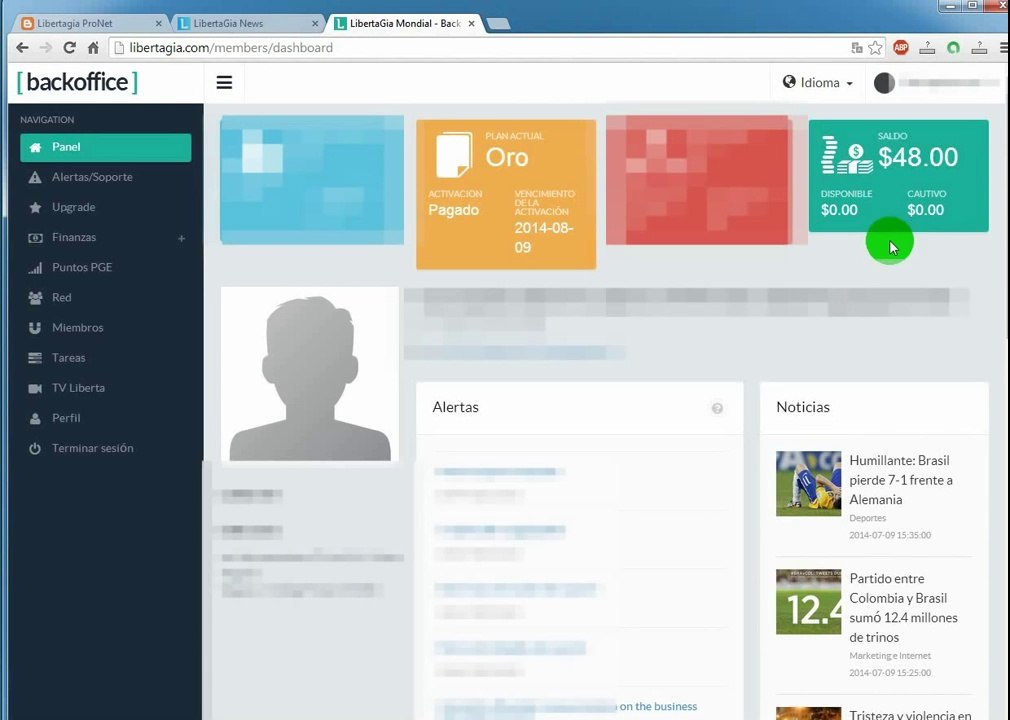Click the Saldo $48.00 balance card
The height and width of the screenshot is (720, 1010).
(x=899, y=175)
